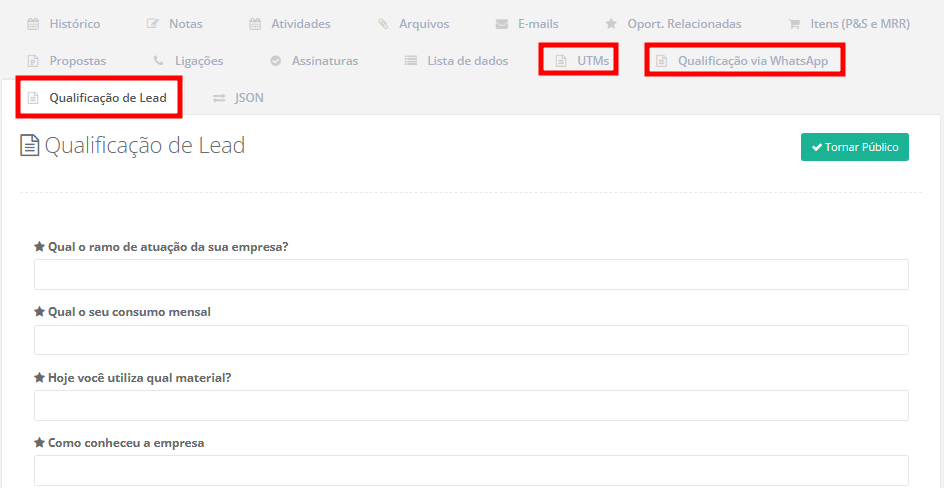Click the envelope icon beside E-mails

[x=502, y=24]
